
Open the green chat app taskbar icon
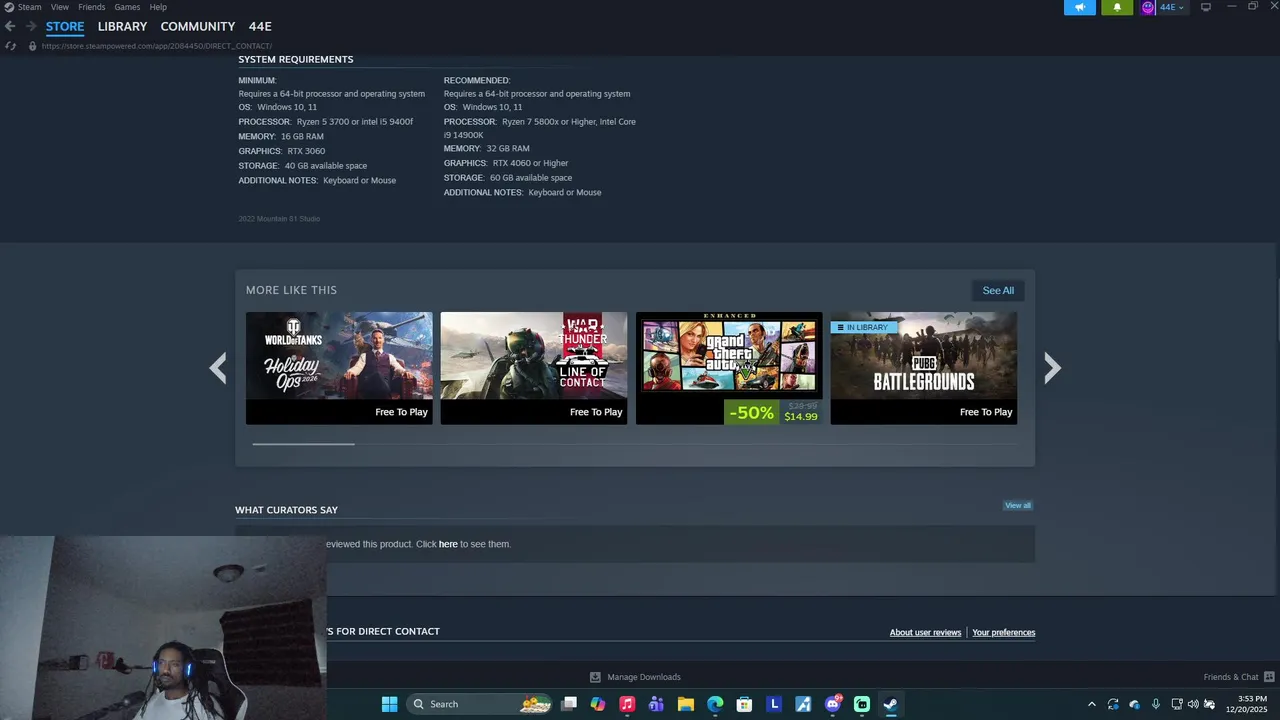click(861, 704)
